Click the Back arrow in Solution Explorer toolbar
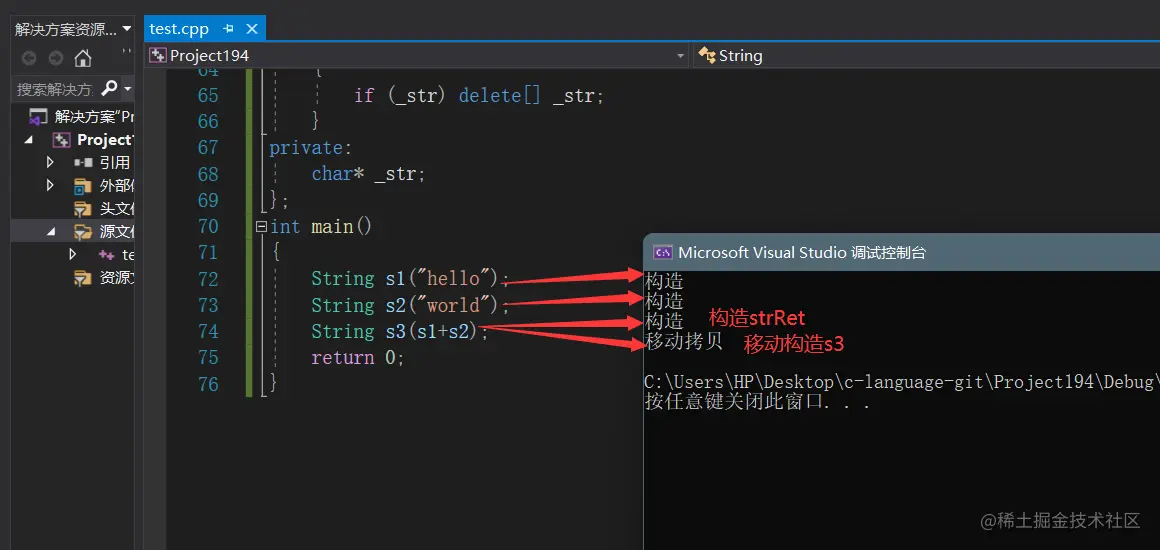Screen dimensions: 1160x550 [29, 58]
